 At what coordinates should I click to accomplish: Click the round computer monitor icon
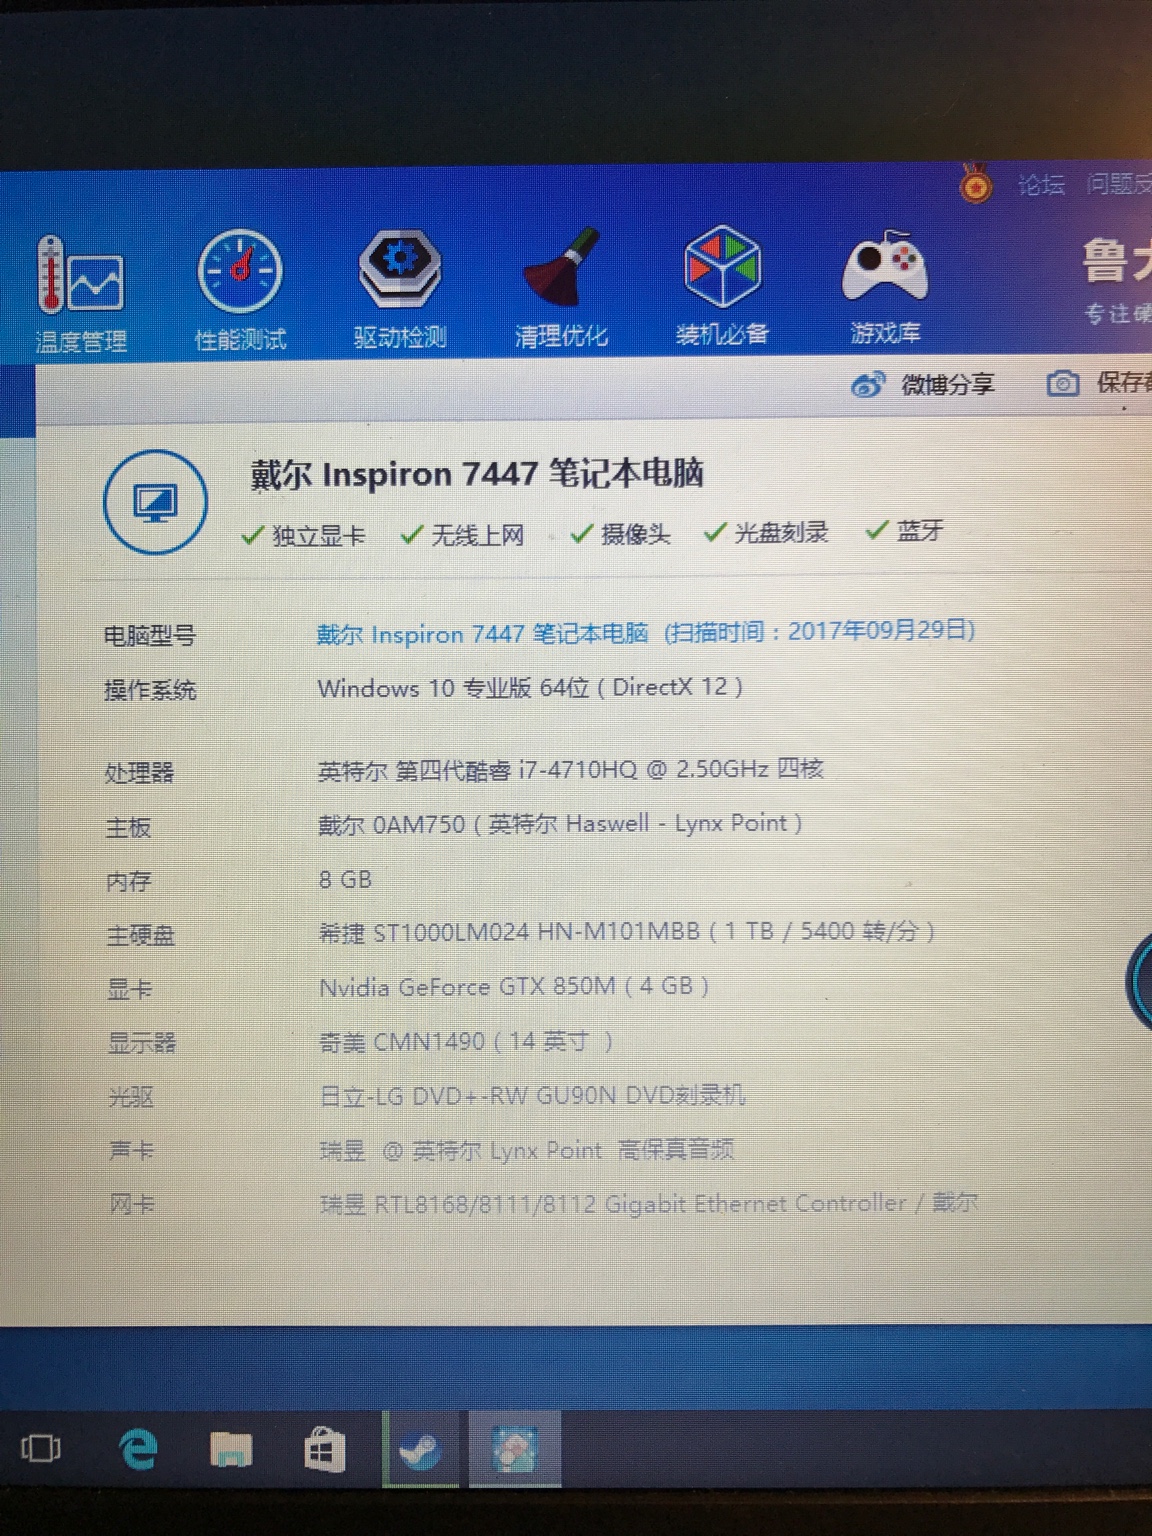tap(155, 502)
